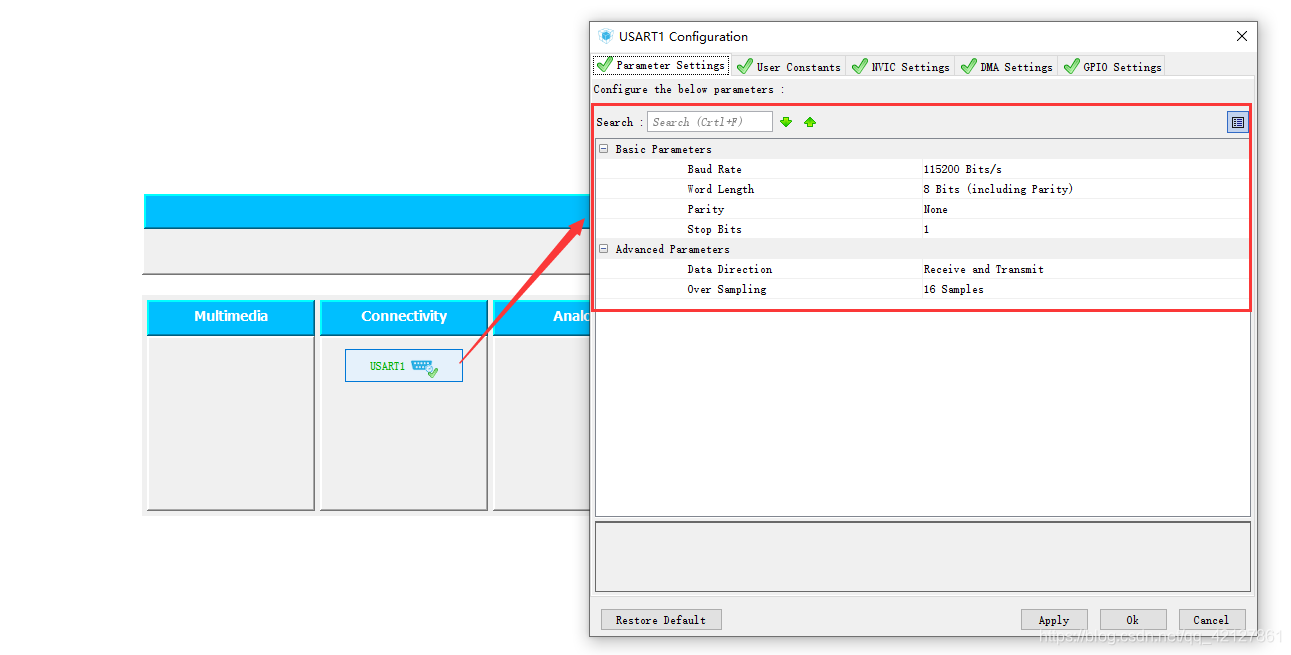Confirm with the Ok button
1291x655 pixels.
point(1133,620)
